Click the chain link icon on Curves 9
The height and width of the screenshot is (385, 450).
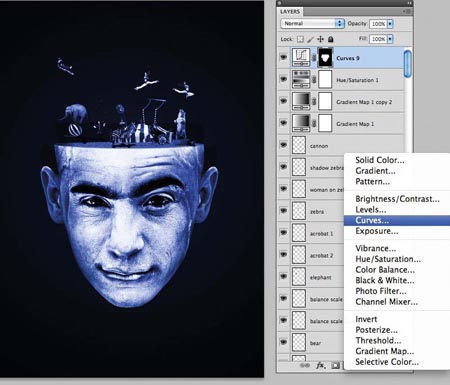point(314,58)
